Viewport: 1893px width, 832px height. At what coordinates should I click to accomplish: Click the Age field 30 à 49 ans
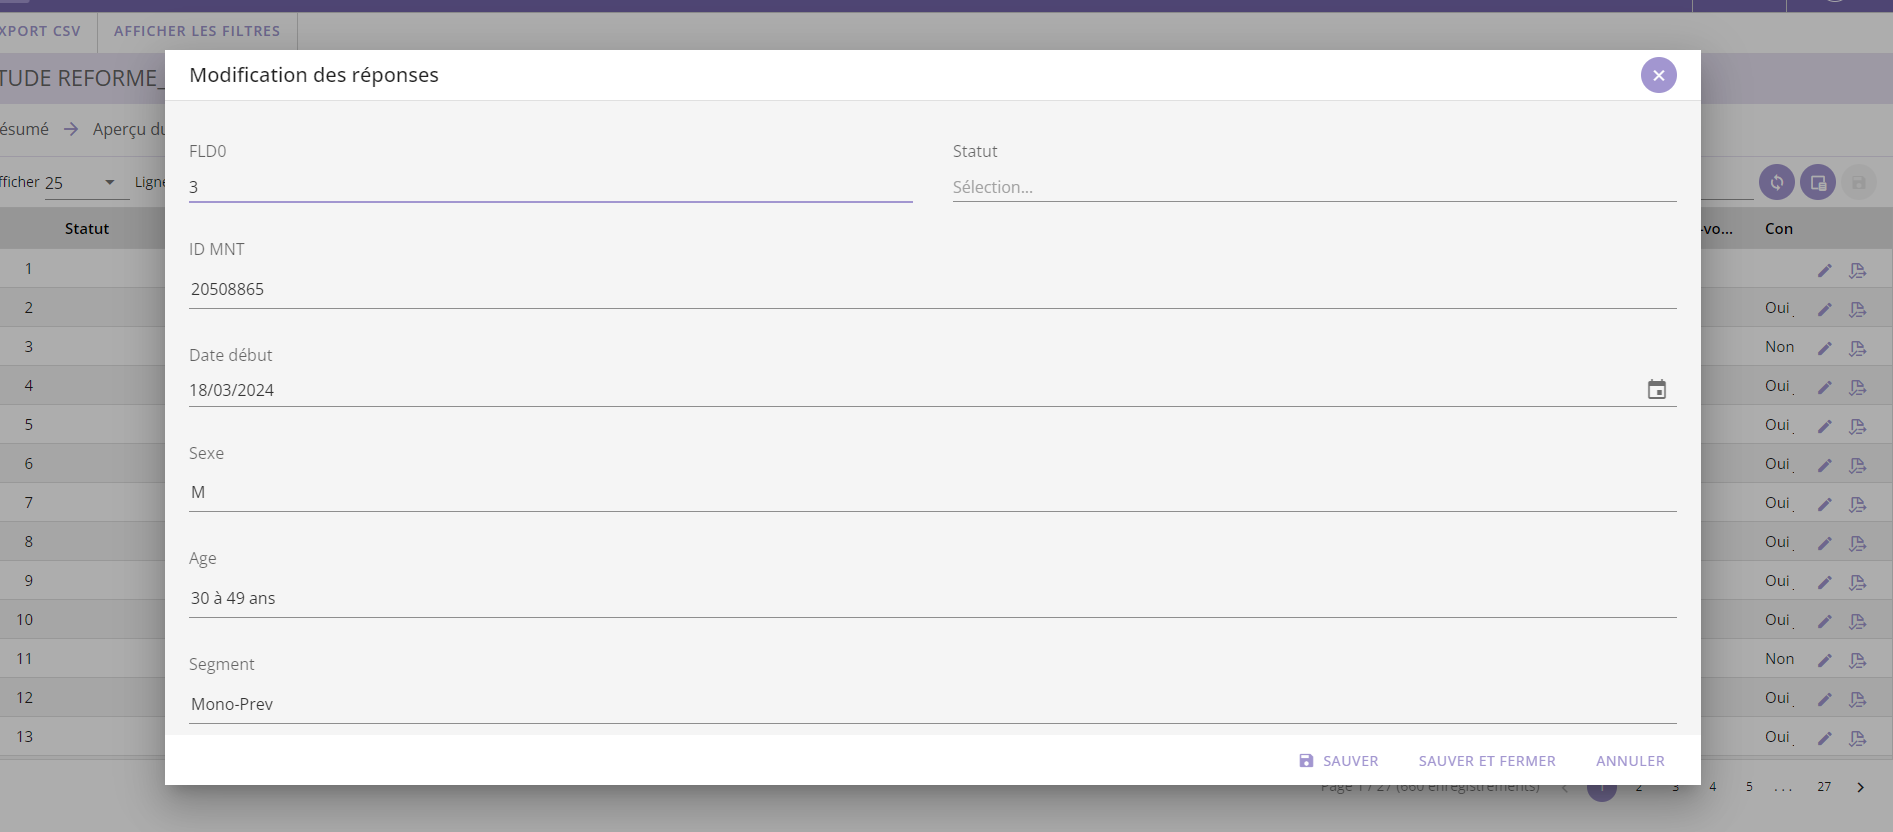[932, 598]
